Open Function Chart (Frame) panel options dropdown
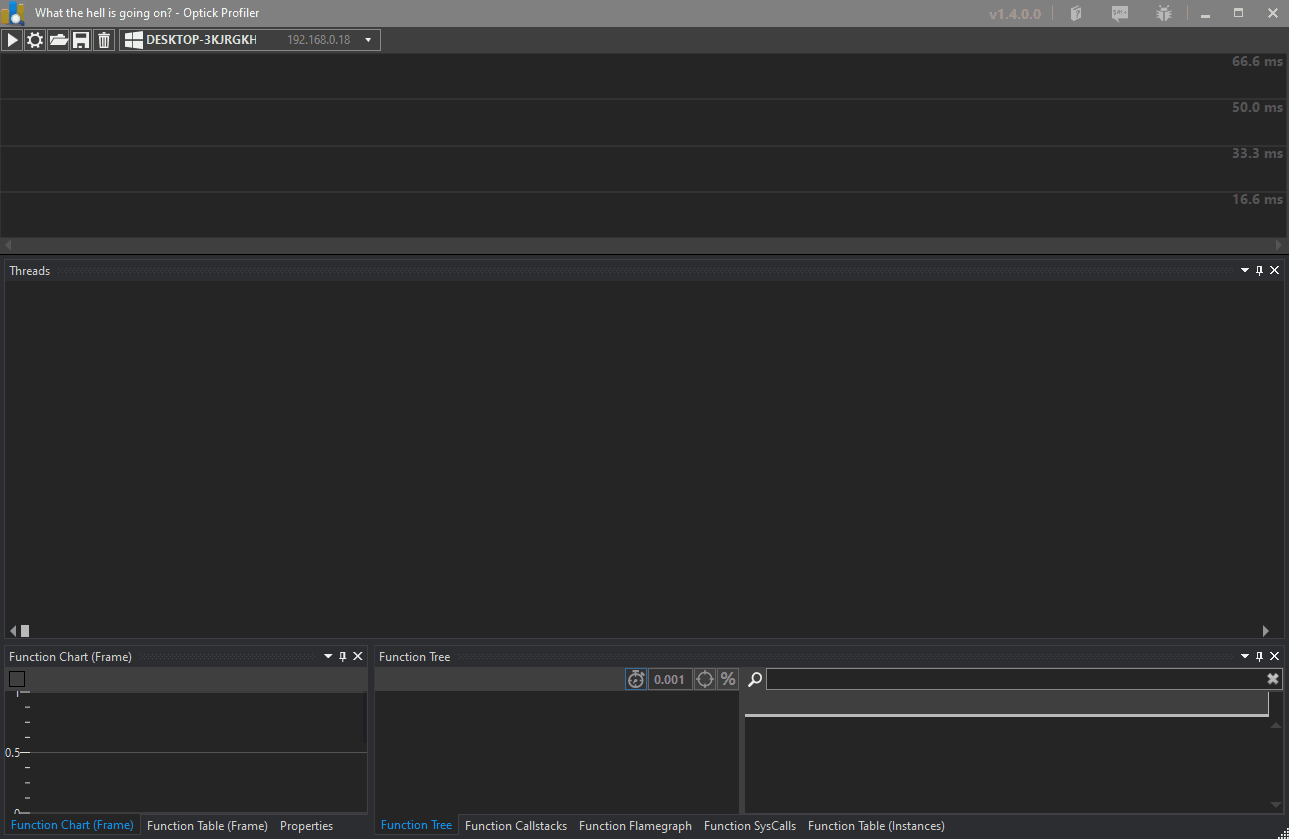This screenshot has height=839, width=1289. point(328,657)
